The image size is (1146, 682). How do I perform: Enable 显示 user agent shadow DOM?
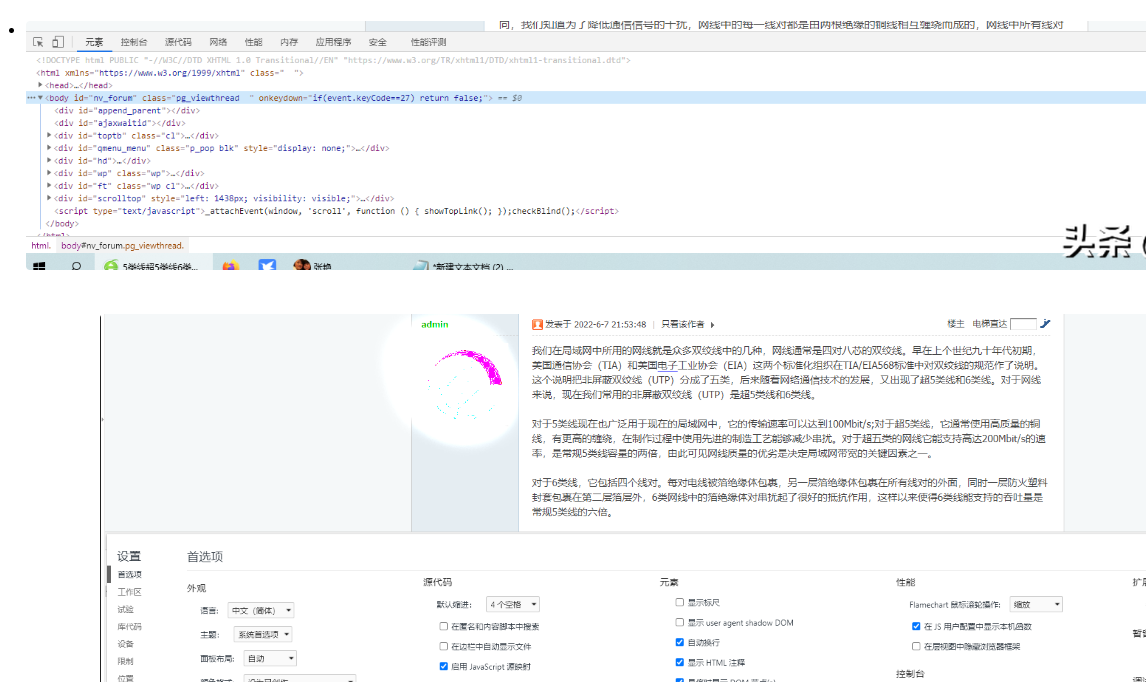680,622
